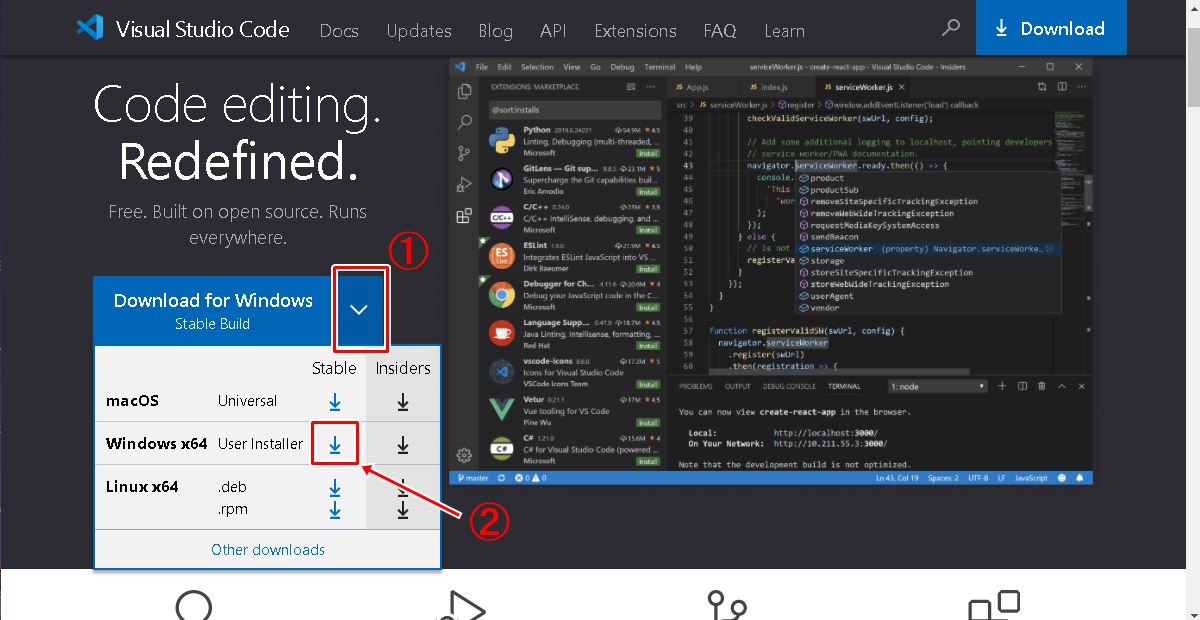1200x620 pixels.
Task: Click Run and Debug icon in the activity bar
Action: click(x=464, y=184)
